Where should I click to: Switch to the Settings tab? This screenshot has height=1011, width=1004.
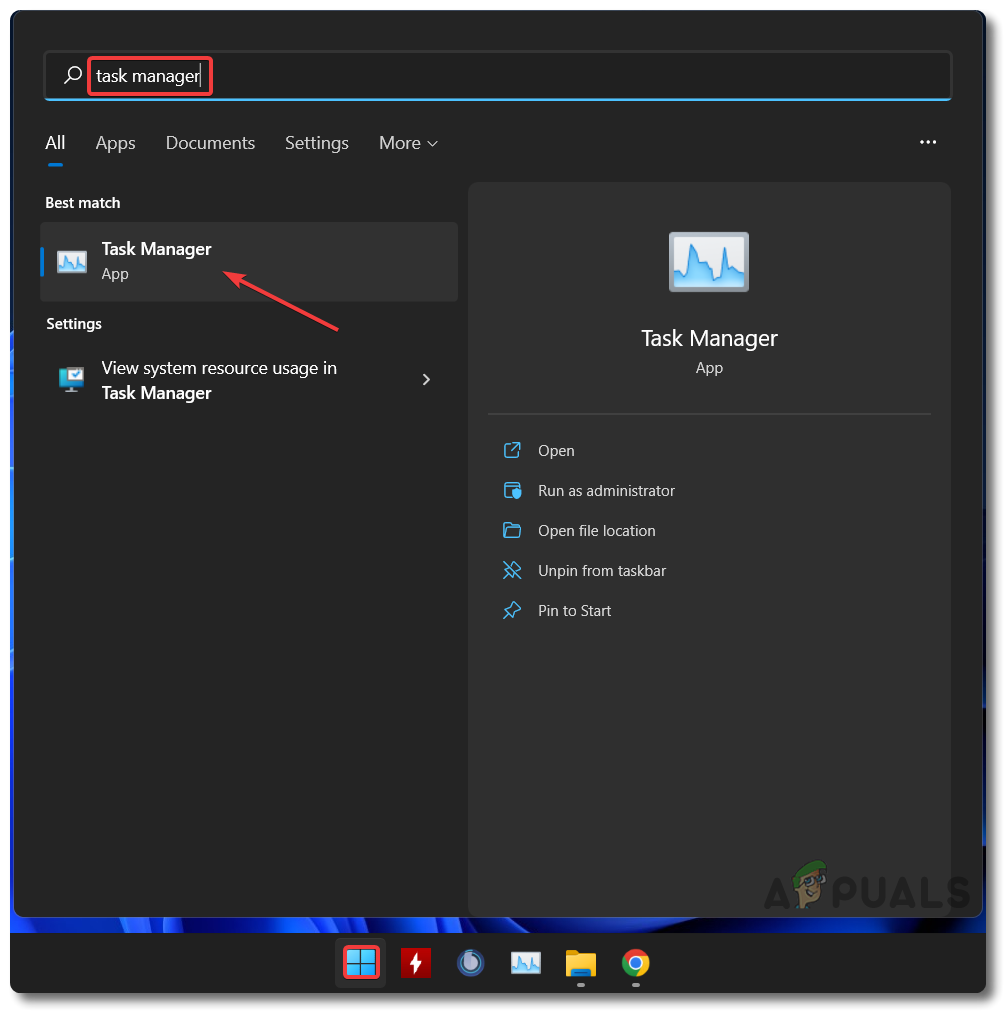coord(317,142)
